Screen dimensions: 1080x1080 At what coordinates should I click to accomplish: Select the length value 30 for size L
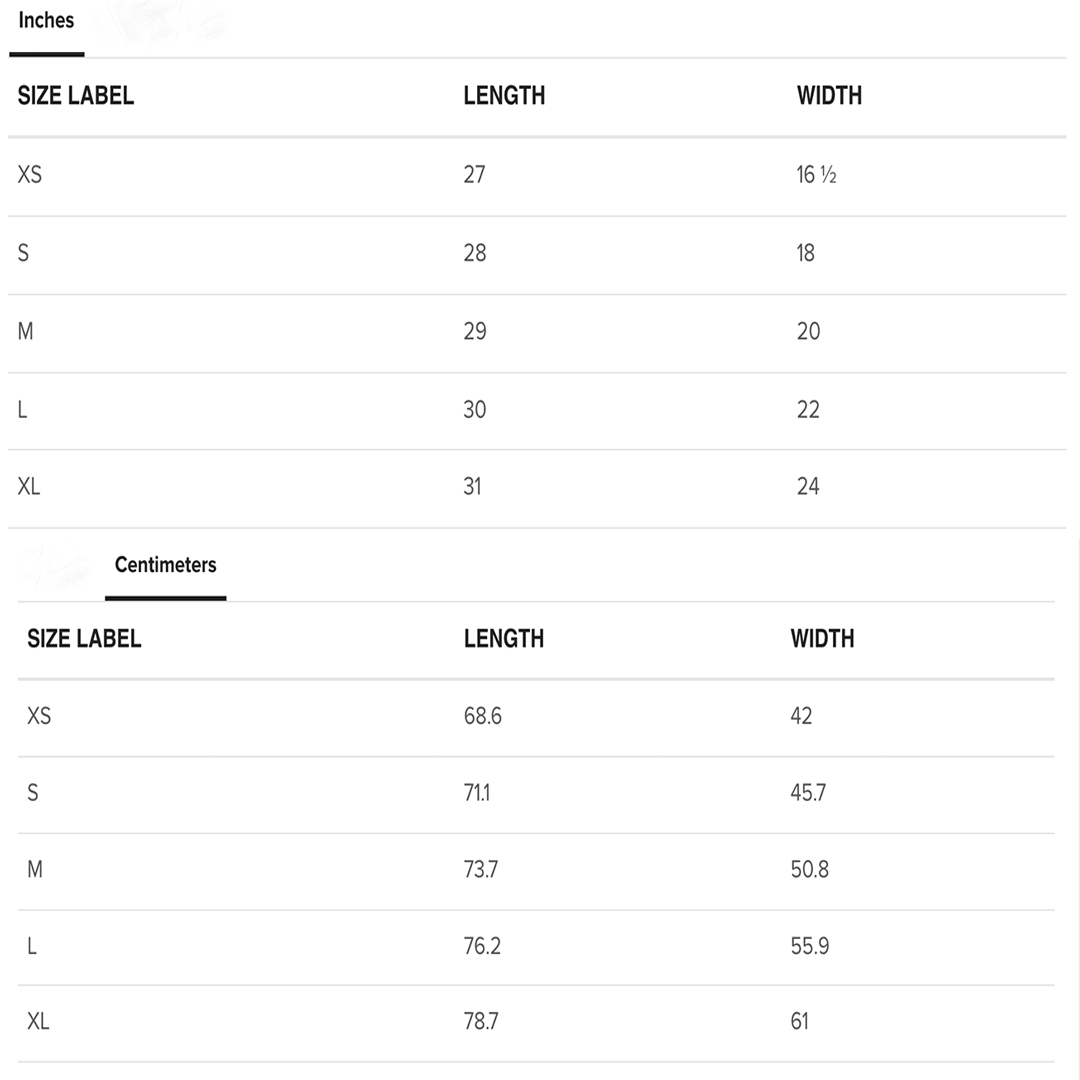click(475, 410)
